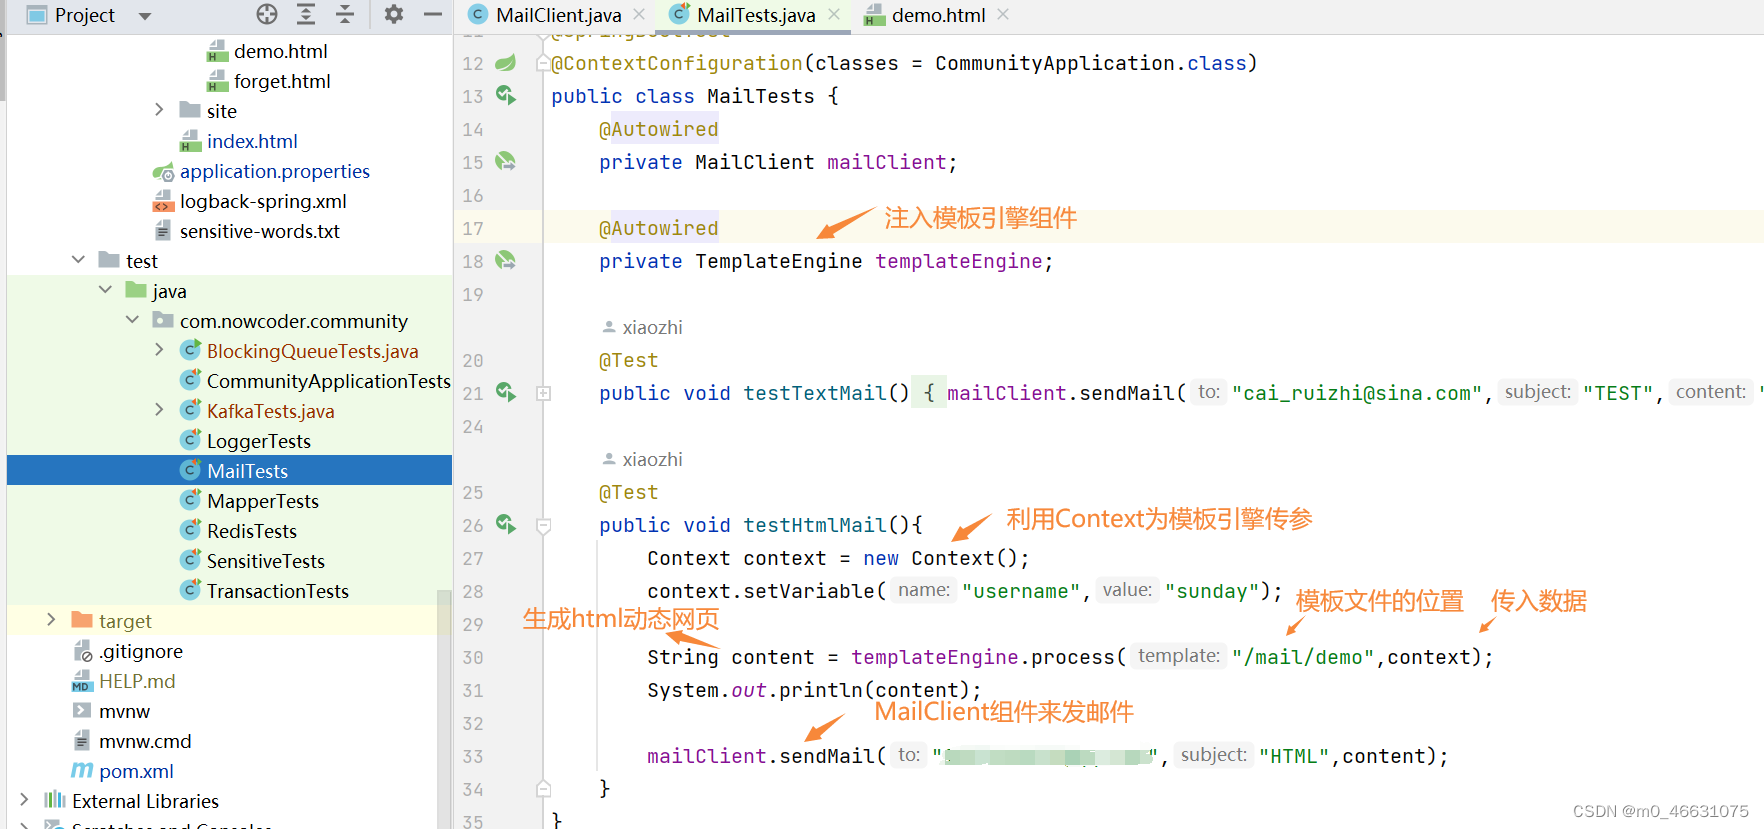
Task: Expand External Libraries node
Action: (24, 800)
